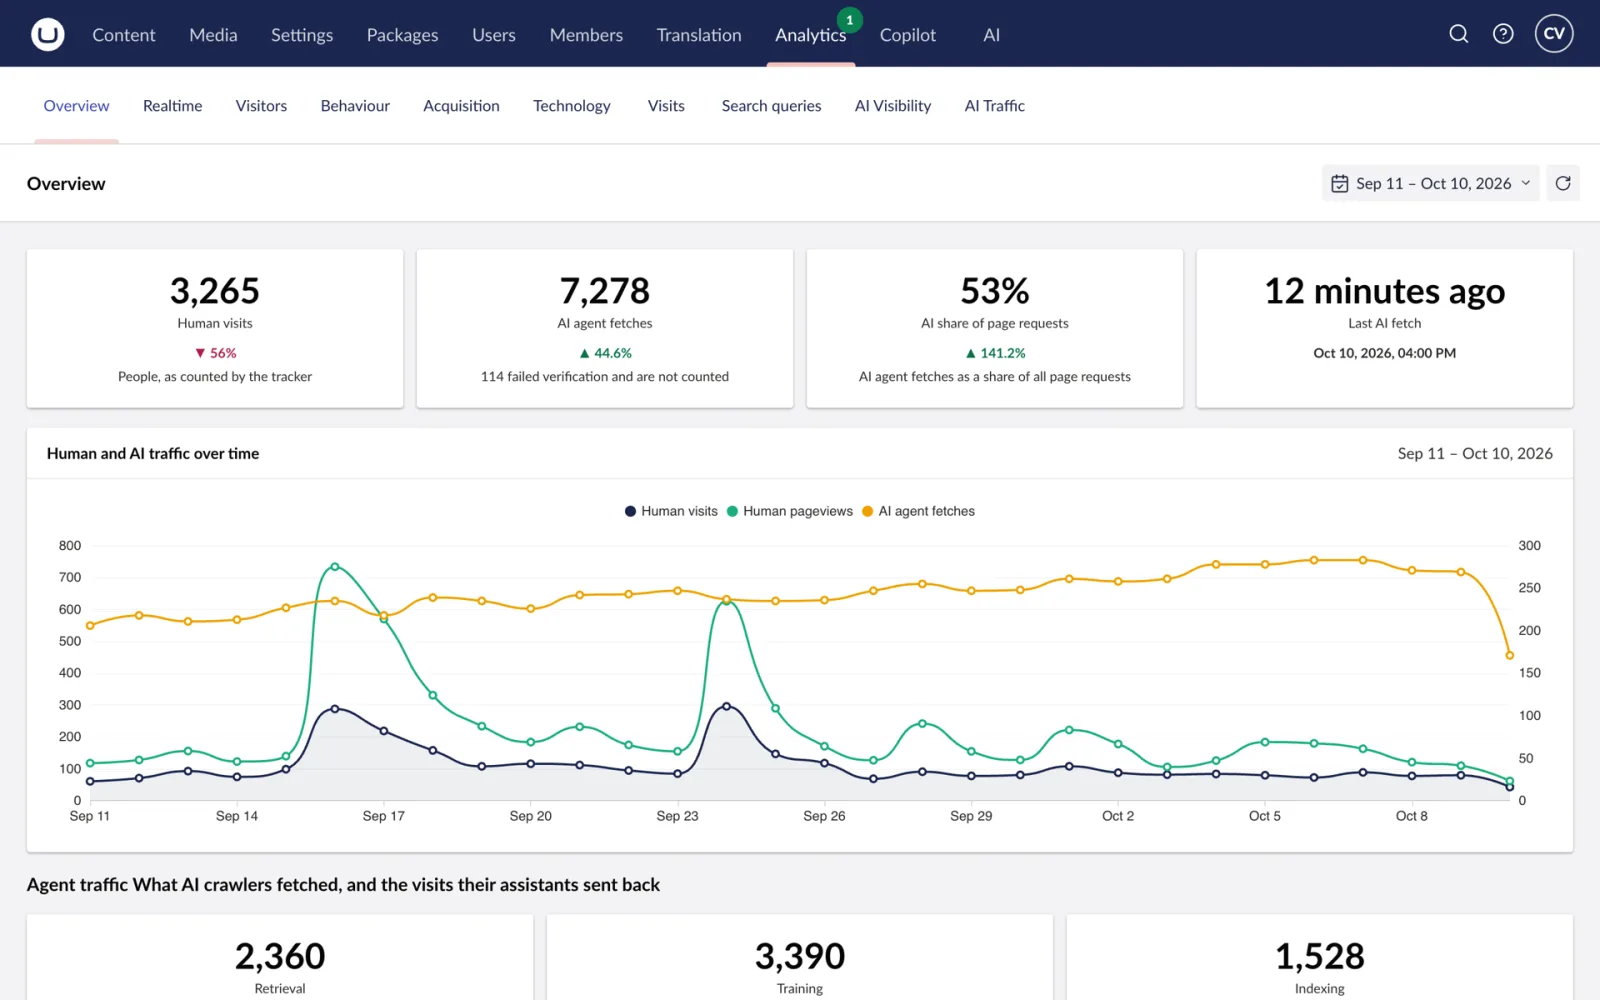Click the 1,528 Indexing value

[1320, 956]
